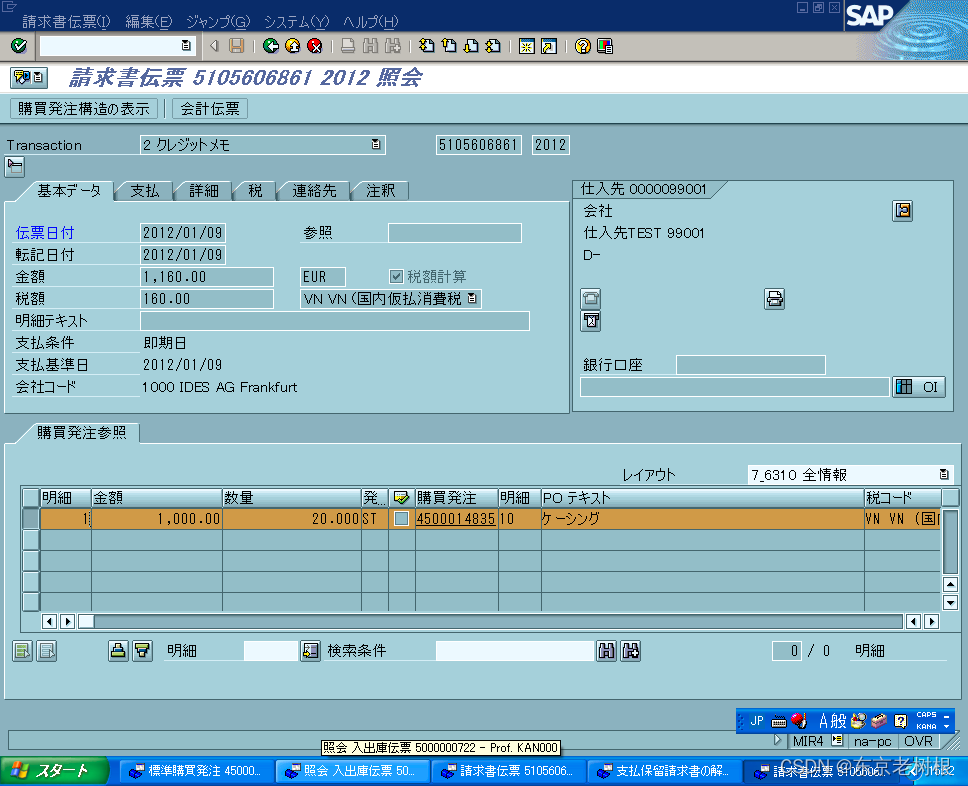Screen dimensions: 968x786
Task: Open the Transaction dropdown showing クレジットメモ
Action: (x=378, y=144)
